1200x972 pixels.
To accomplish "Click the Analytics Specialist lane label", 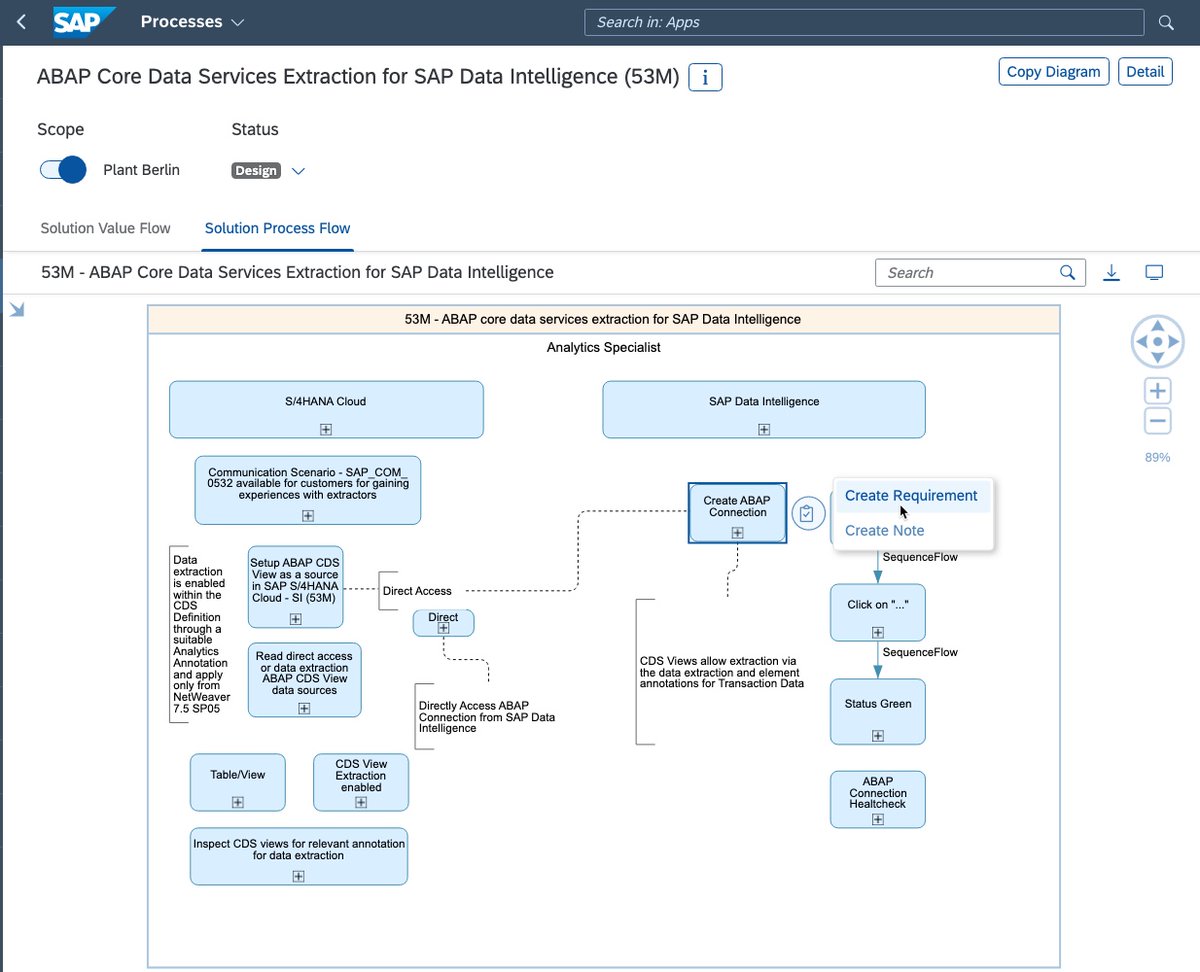I will (603, 347).
